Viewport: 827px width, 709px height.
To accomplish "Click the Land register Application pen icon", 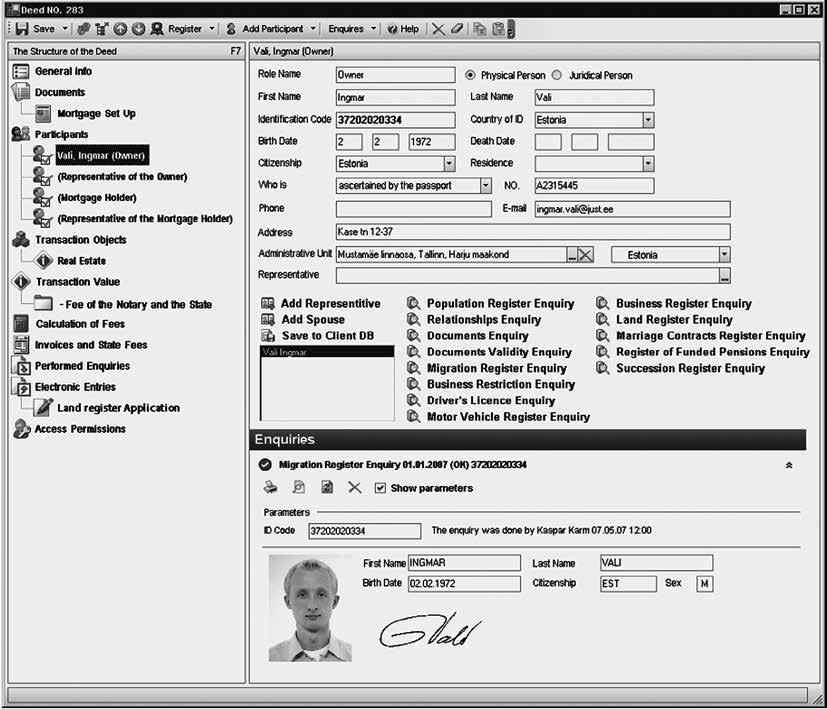I will (43, 407).
